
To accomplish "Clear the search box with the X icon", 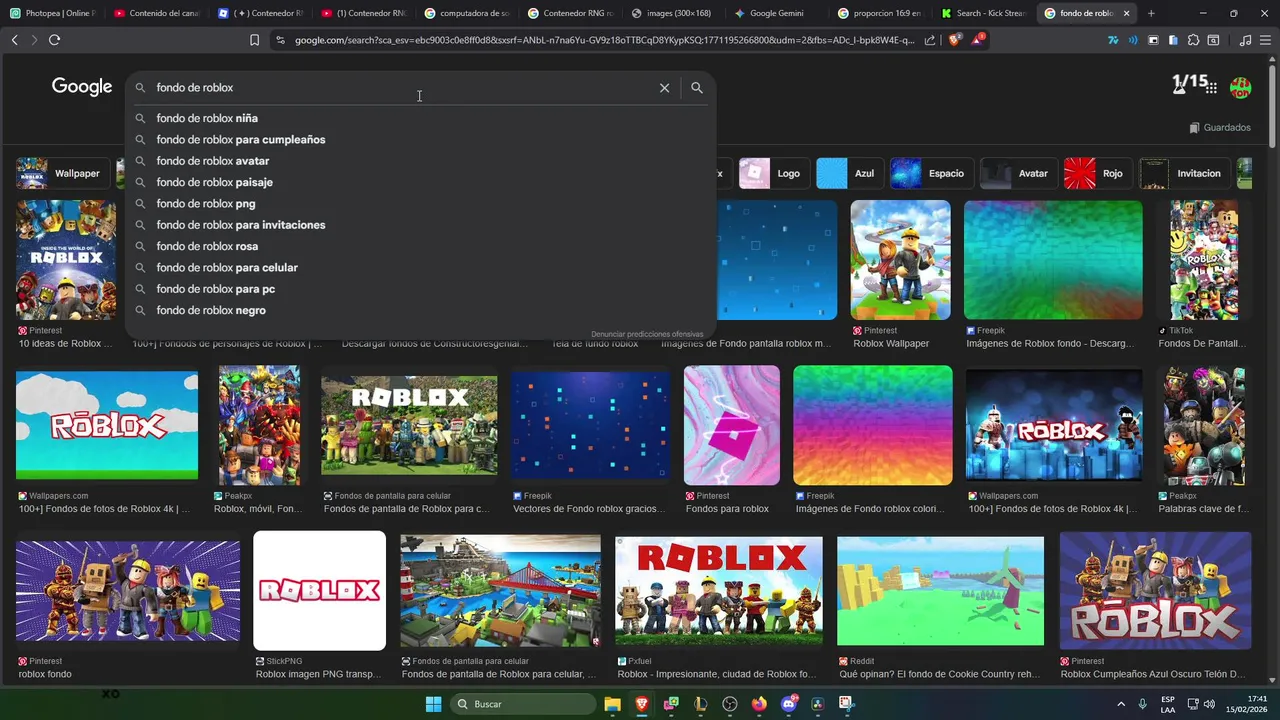I will pos(664,88).
